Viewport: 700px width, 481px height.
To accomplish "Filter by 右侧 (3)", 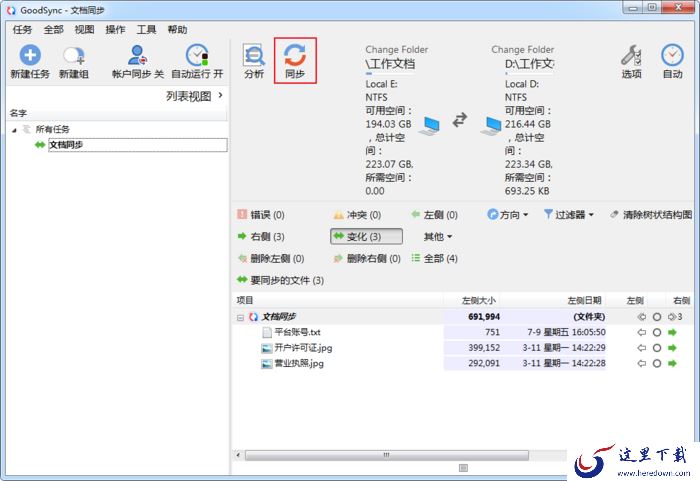I will tap(261, 236).
